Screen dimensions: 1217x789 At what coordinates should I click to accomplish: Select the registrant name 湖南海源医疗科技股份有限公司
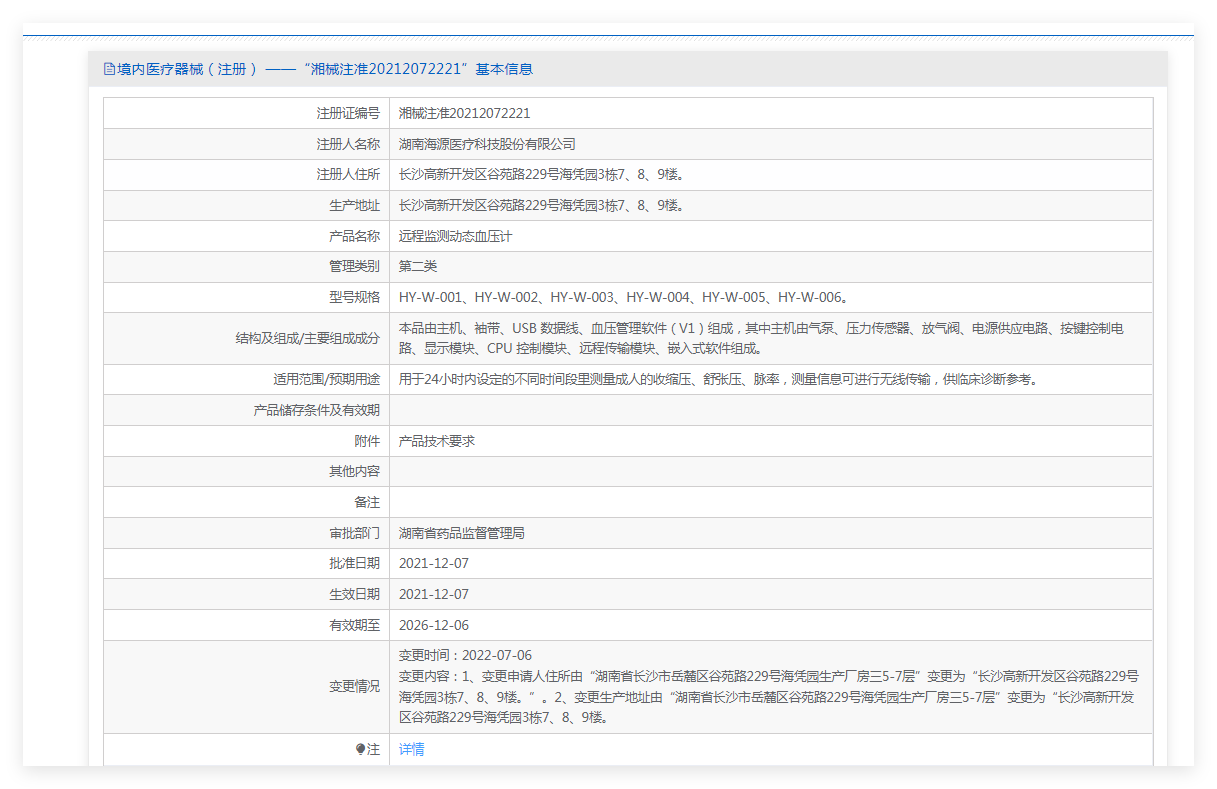pos(487,144)
